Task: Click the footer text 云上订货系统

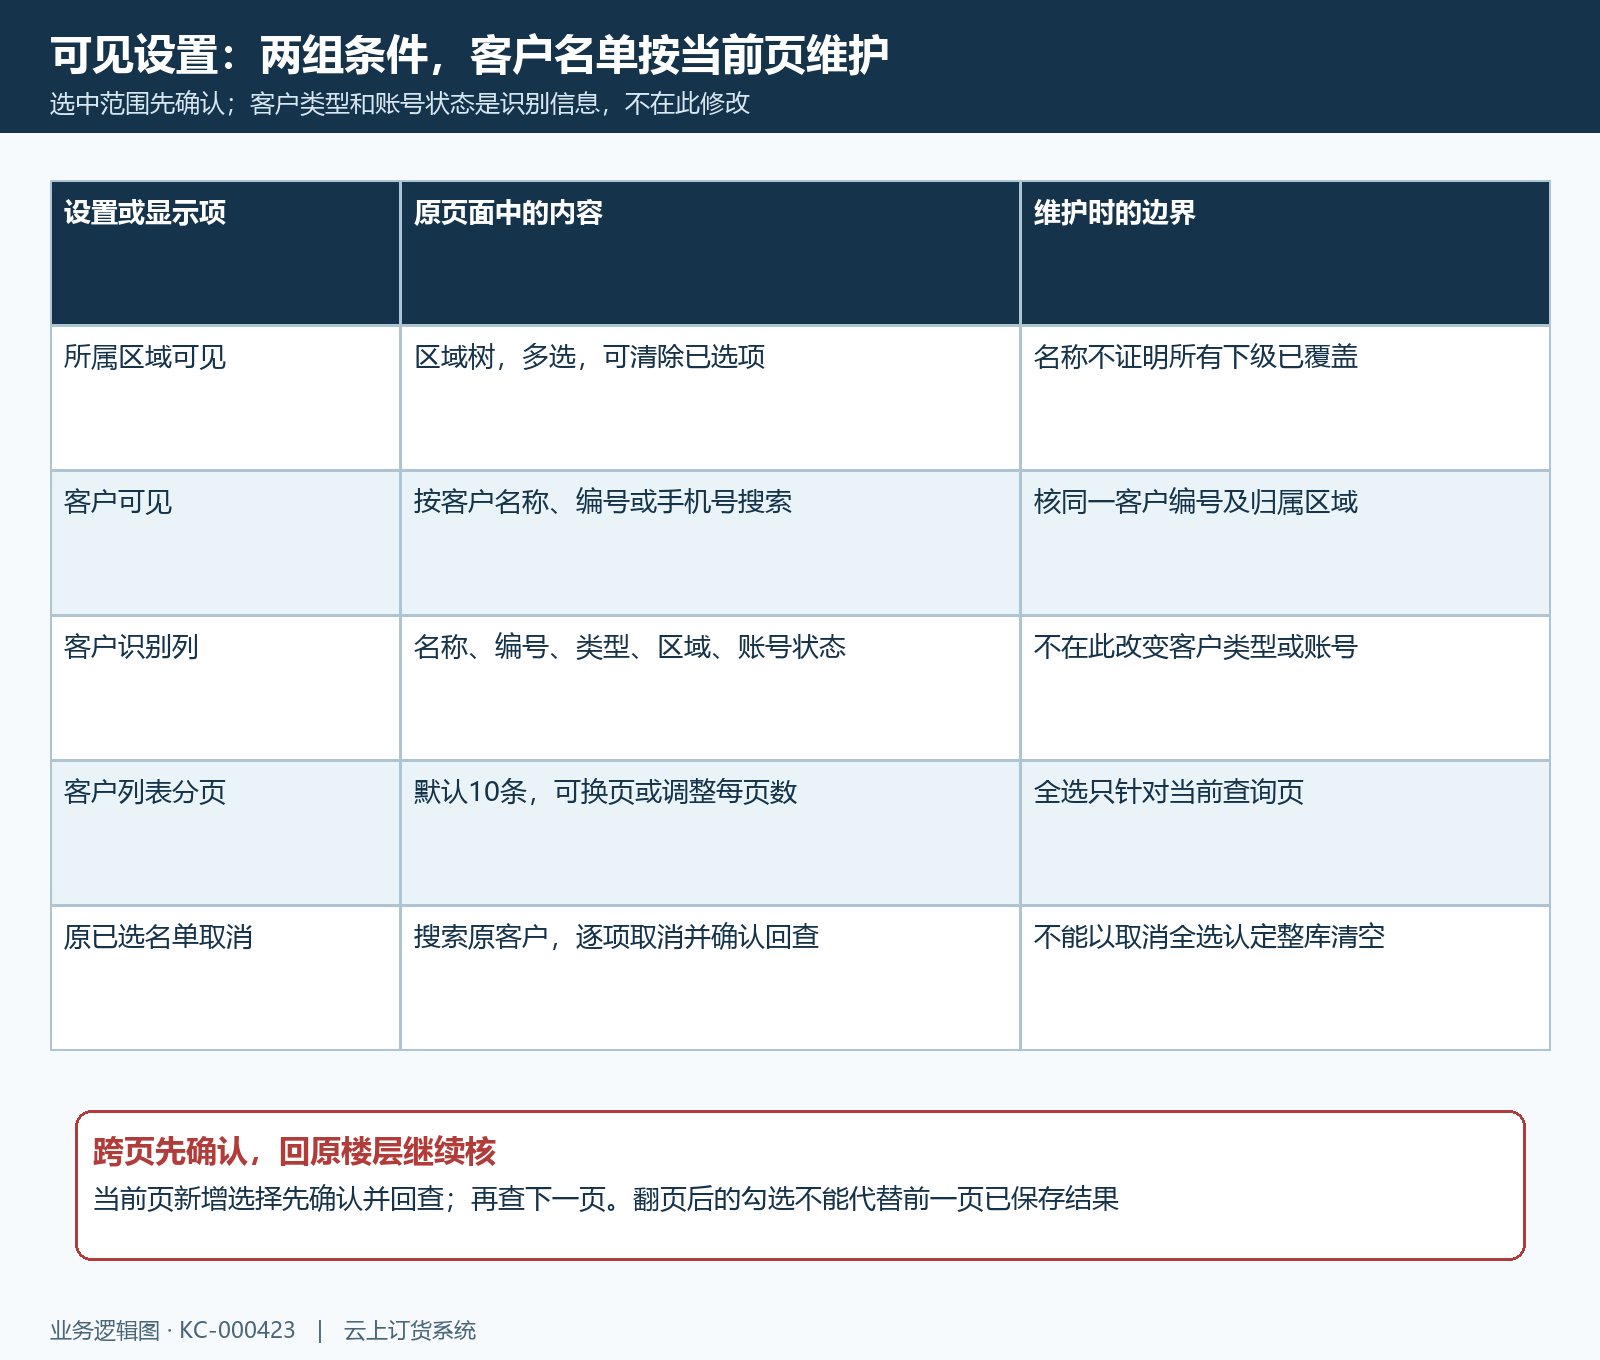Action: [x=410, y=1330]
